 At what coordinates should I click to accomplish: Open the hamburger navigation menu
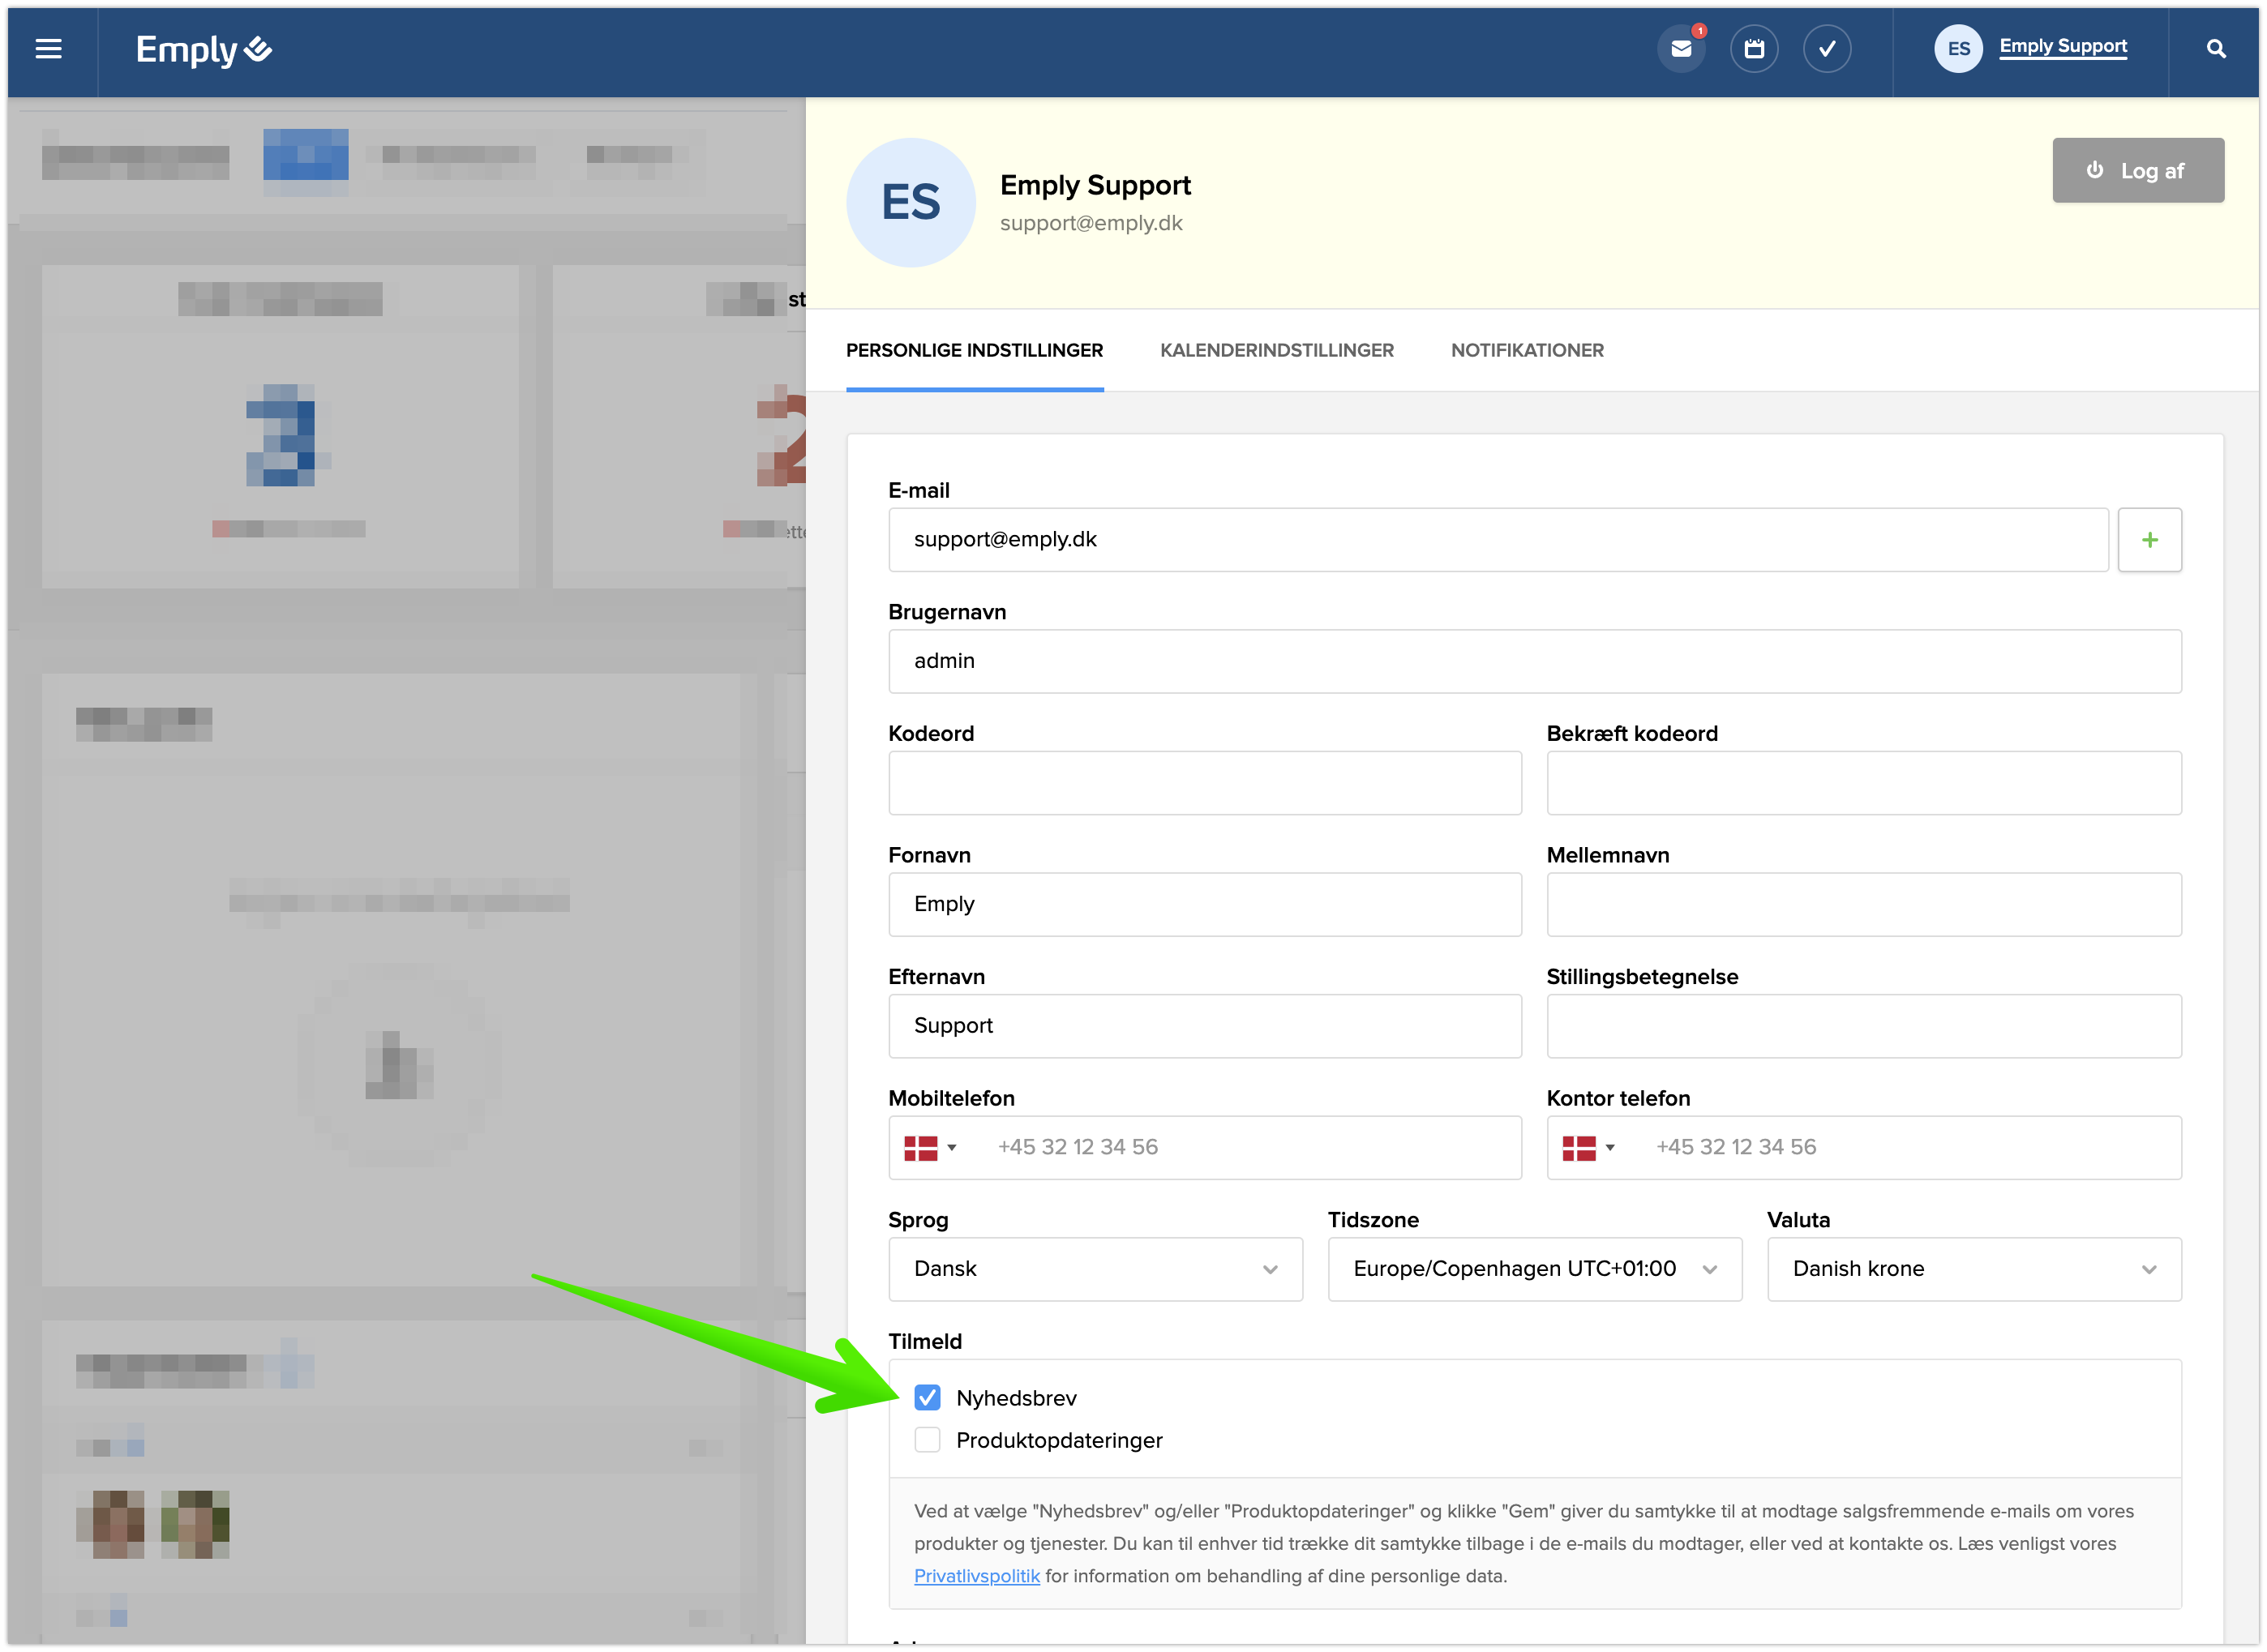point(48,49)
